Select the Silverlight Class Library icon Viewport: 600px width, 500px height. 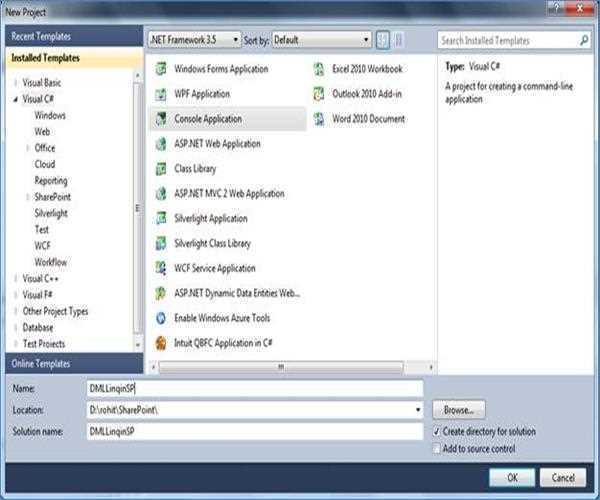pyautogui.click(x=161, y=243)
